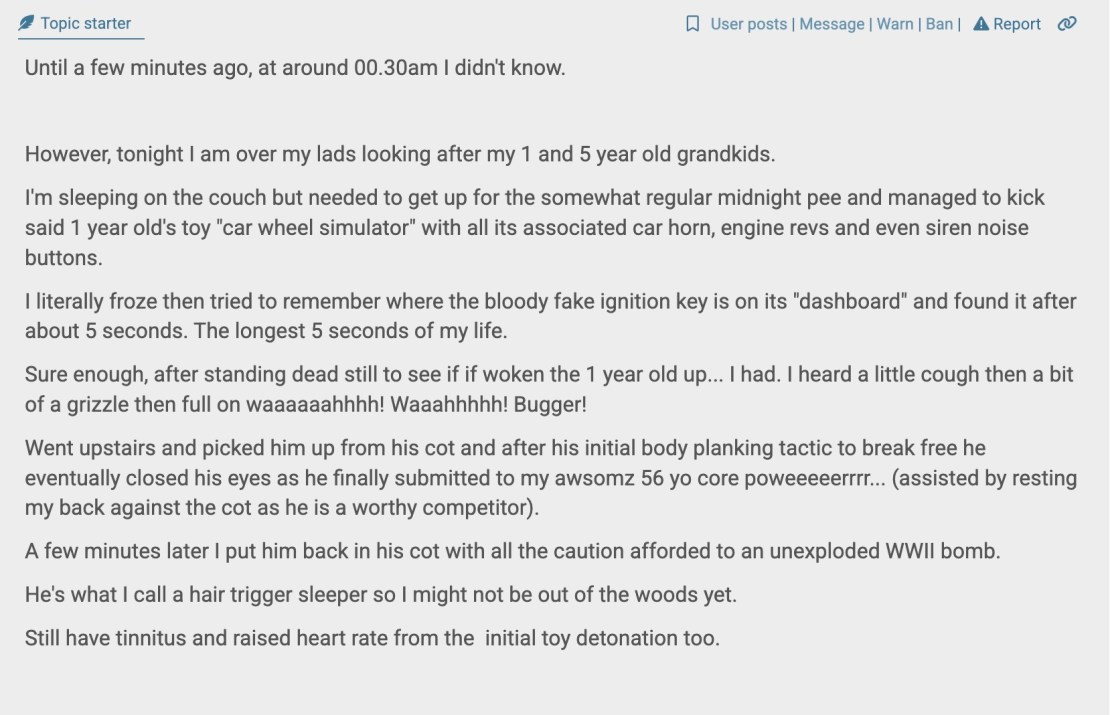Send a Message to the poster
The image size is (1110, 715).
pos(832,24)
